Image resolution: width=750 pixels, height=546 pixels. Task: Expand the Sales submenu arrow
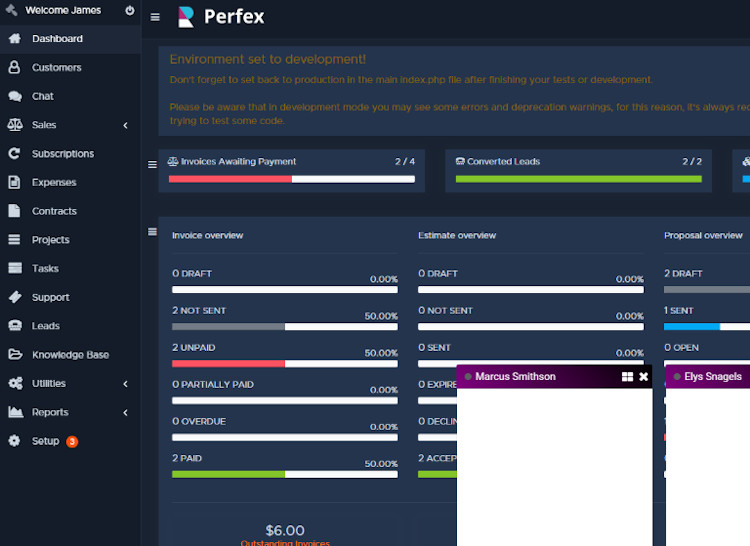(x=125, y=125)
